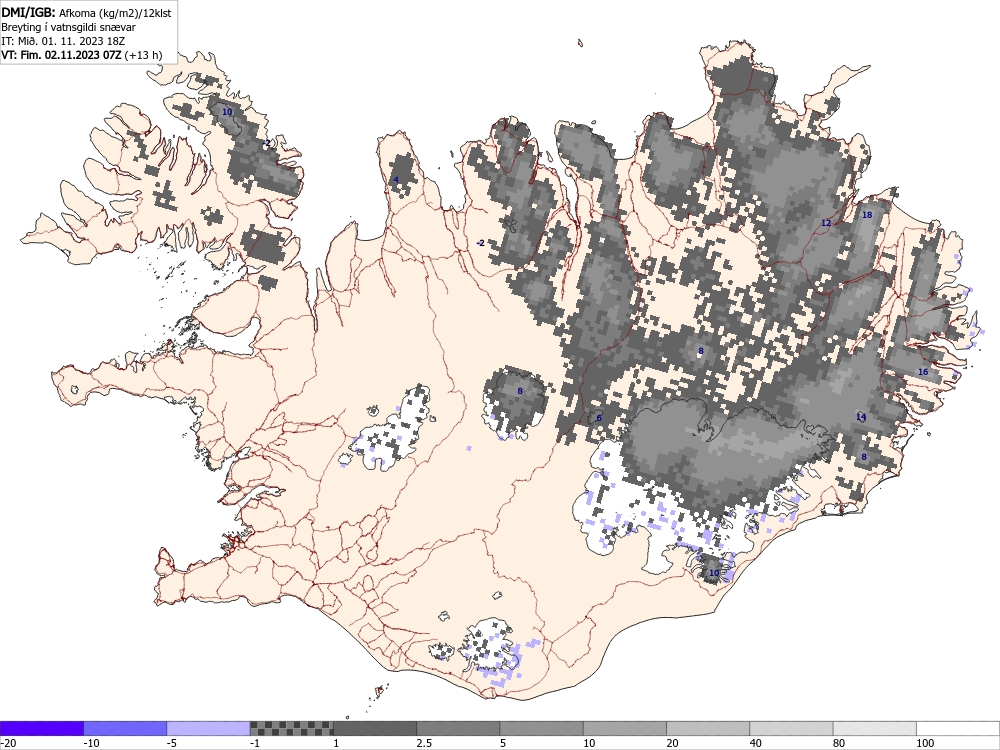Click the '(+13 h)' forecast offset text
This screenshot has height=750, width=1000.
point(143,55)
